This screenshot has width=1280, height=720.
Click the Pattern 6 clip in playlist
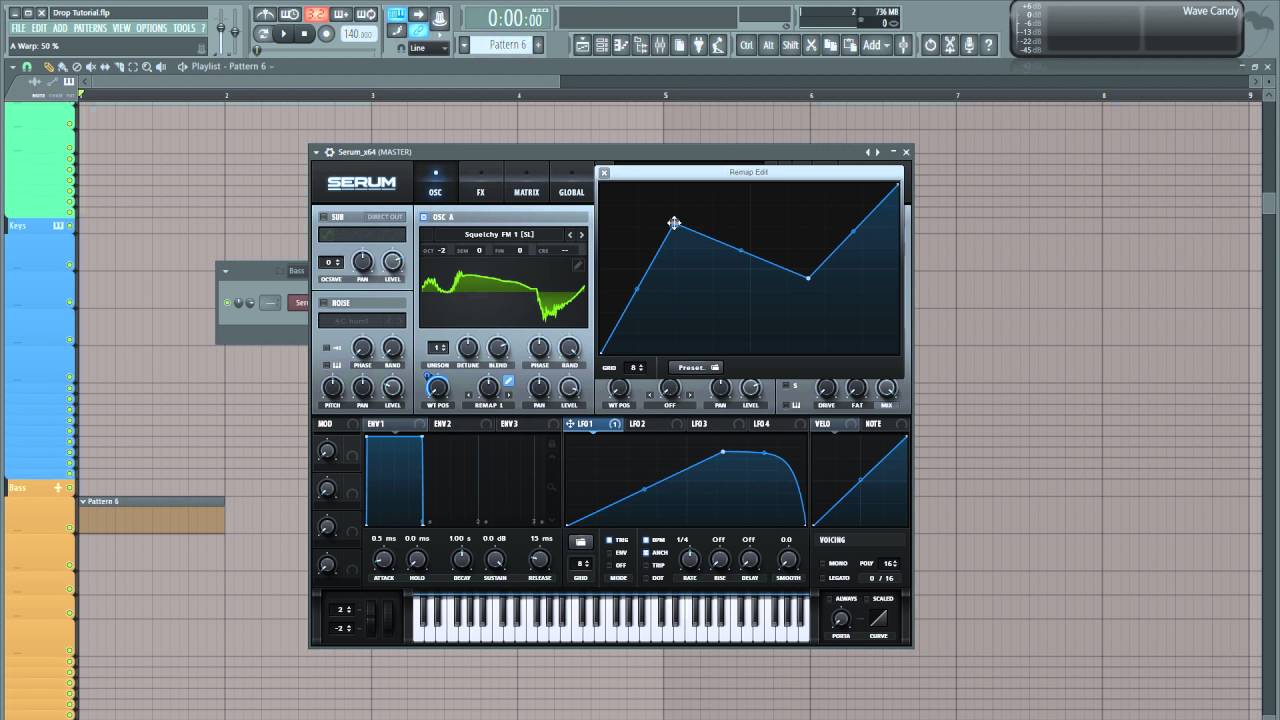(x=151, y=514)
